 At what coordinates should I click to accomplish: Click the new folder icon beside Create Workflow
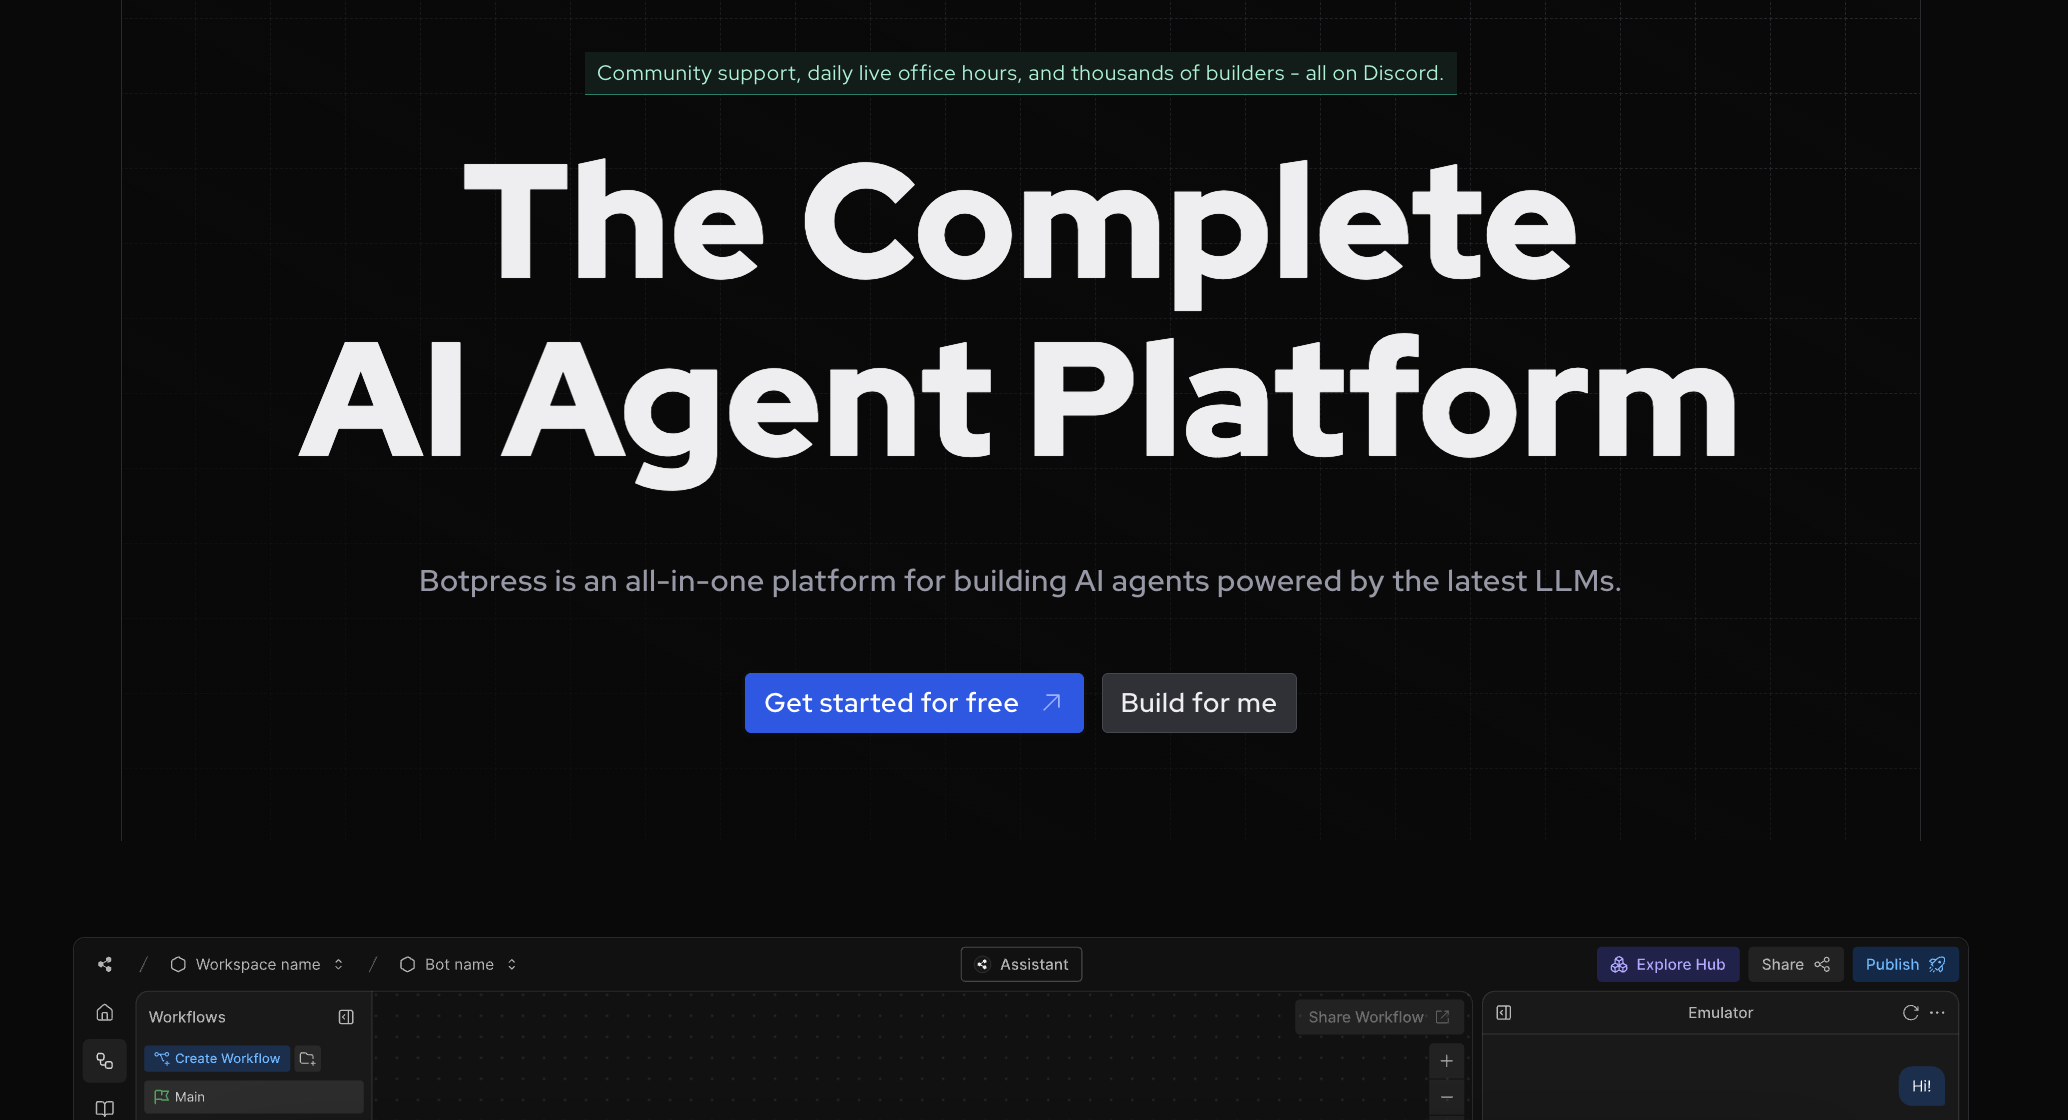(308, 1058)
